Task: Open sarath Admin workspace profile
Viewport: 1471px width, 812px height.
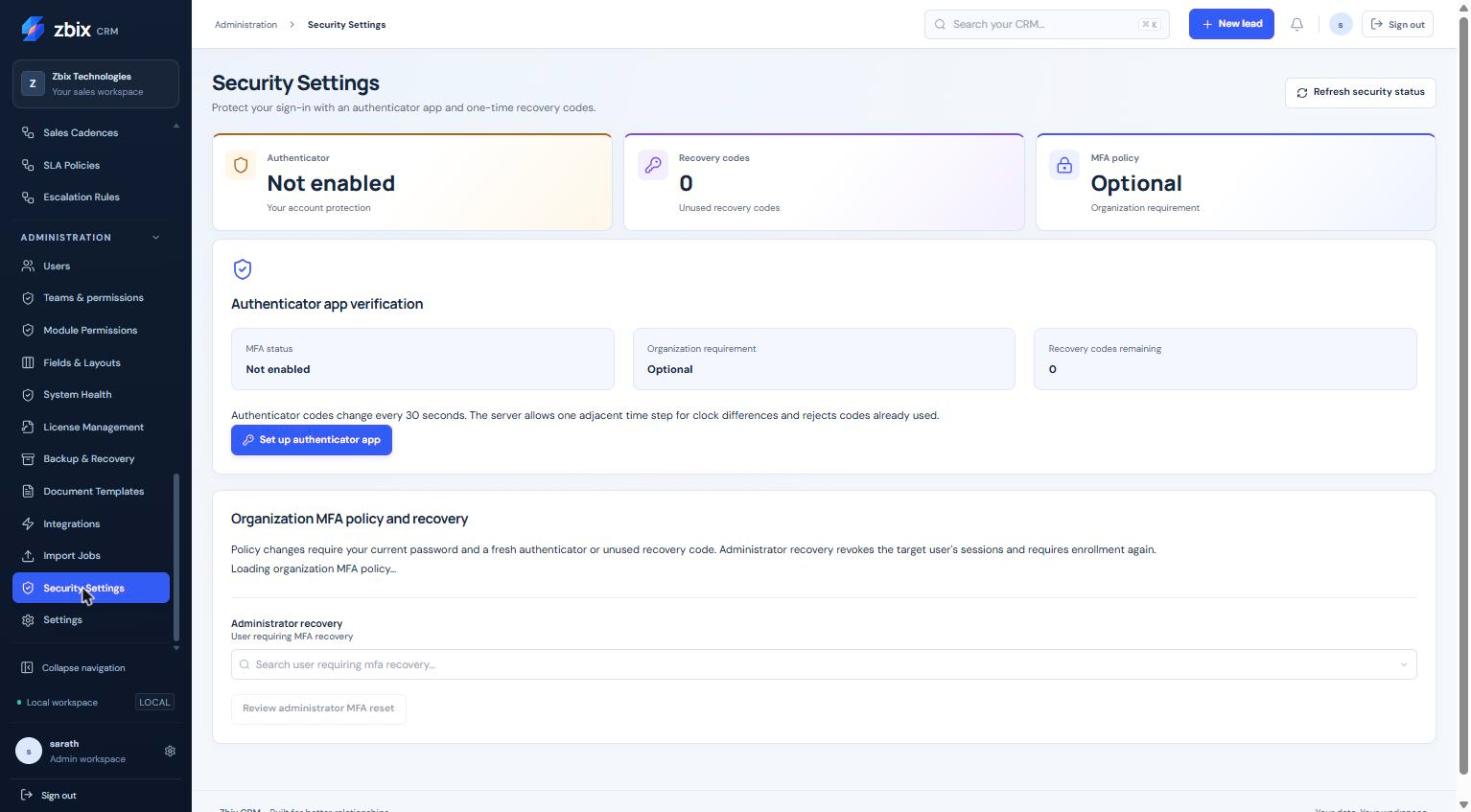Action: point(85,751)
